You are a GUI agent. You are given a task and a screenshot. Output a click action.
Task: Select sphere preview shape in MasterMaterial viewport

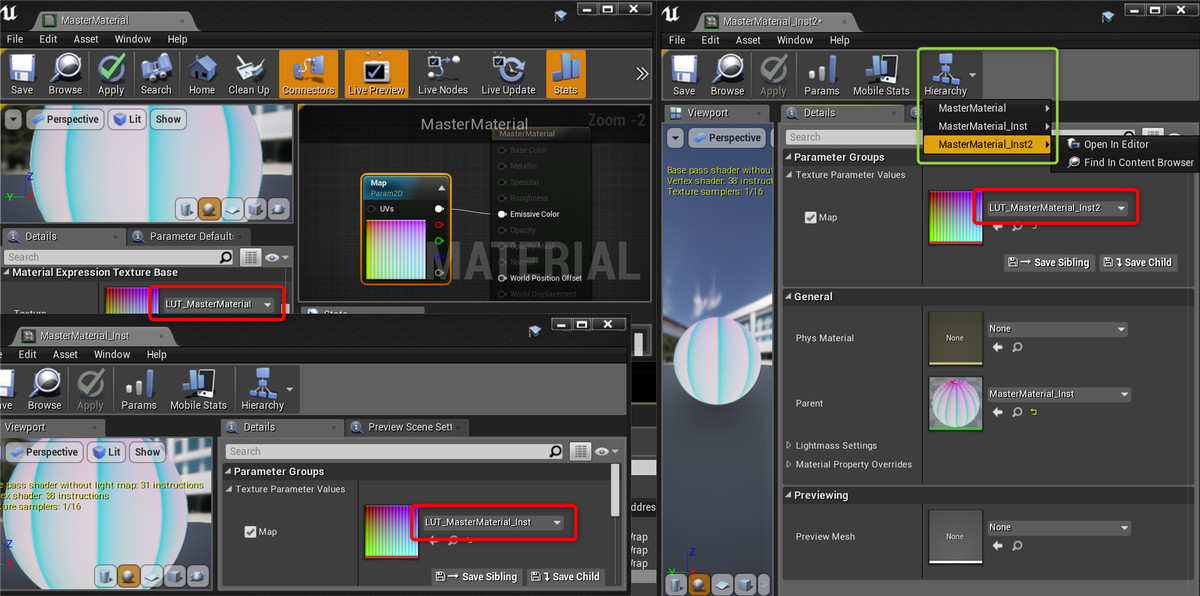coord(210,209)
